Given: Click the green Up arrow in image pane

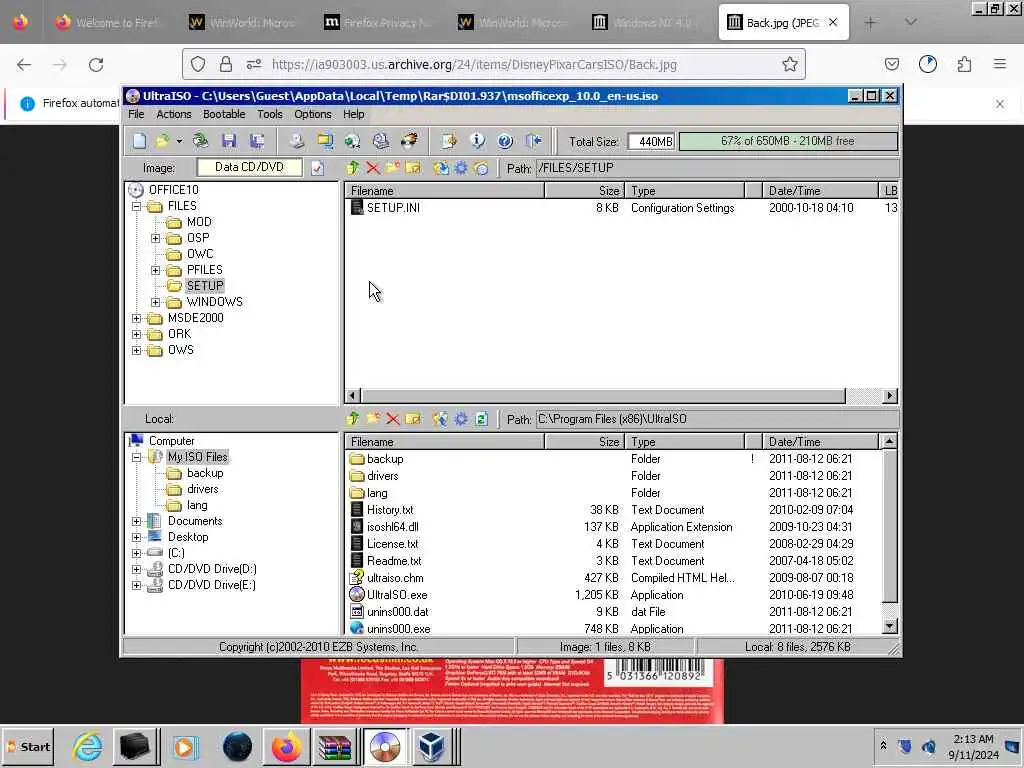Looking at the screenshot, I should [x=353, y=168].
